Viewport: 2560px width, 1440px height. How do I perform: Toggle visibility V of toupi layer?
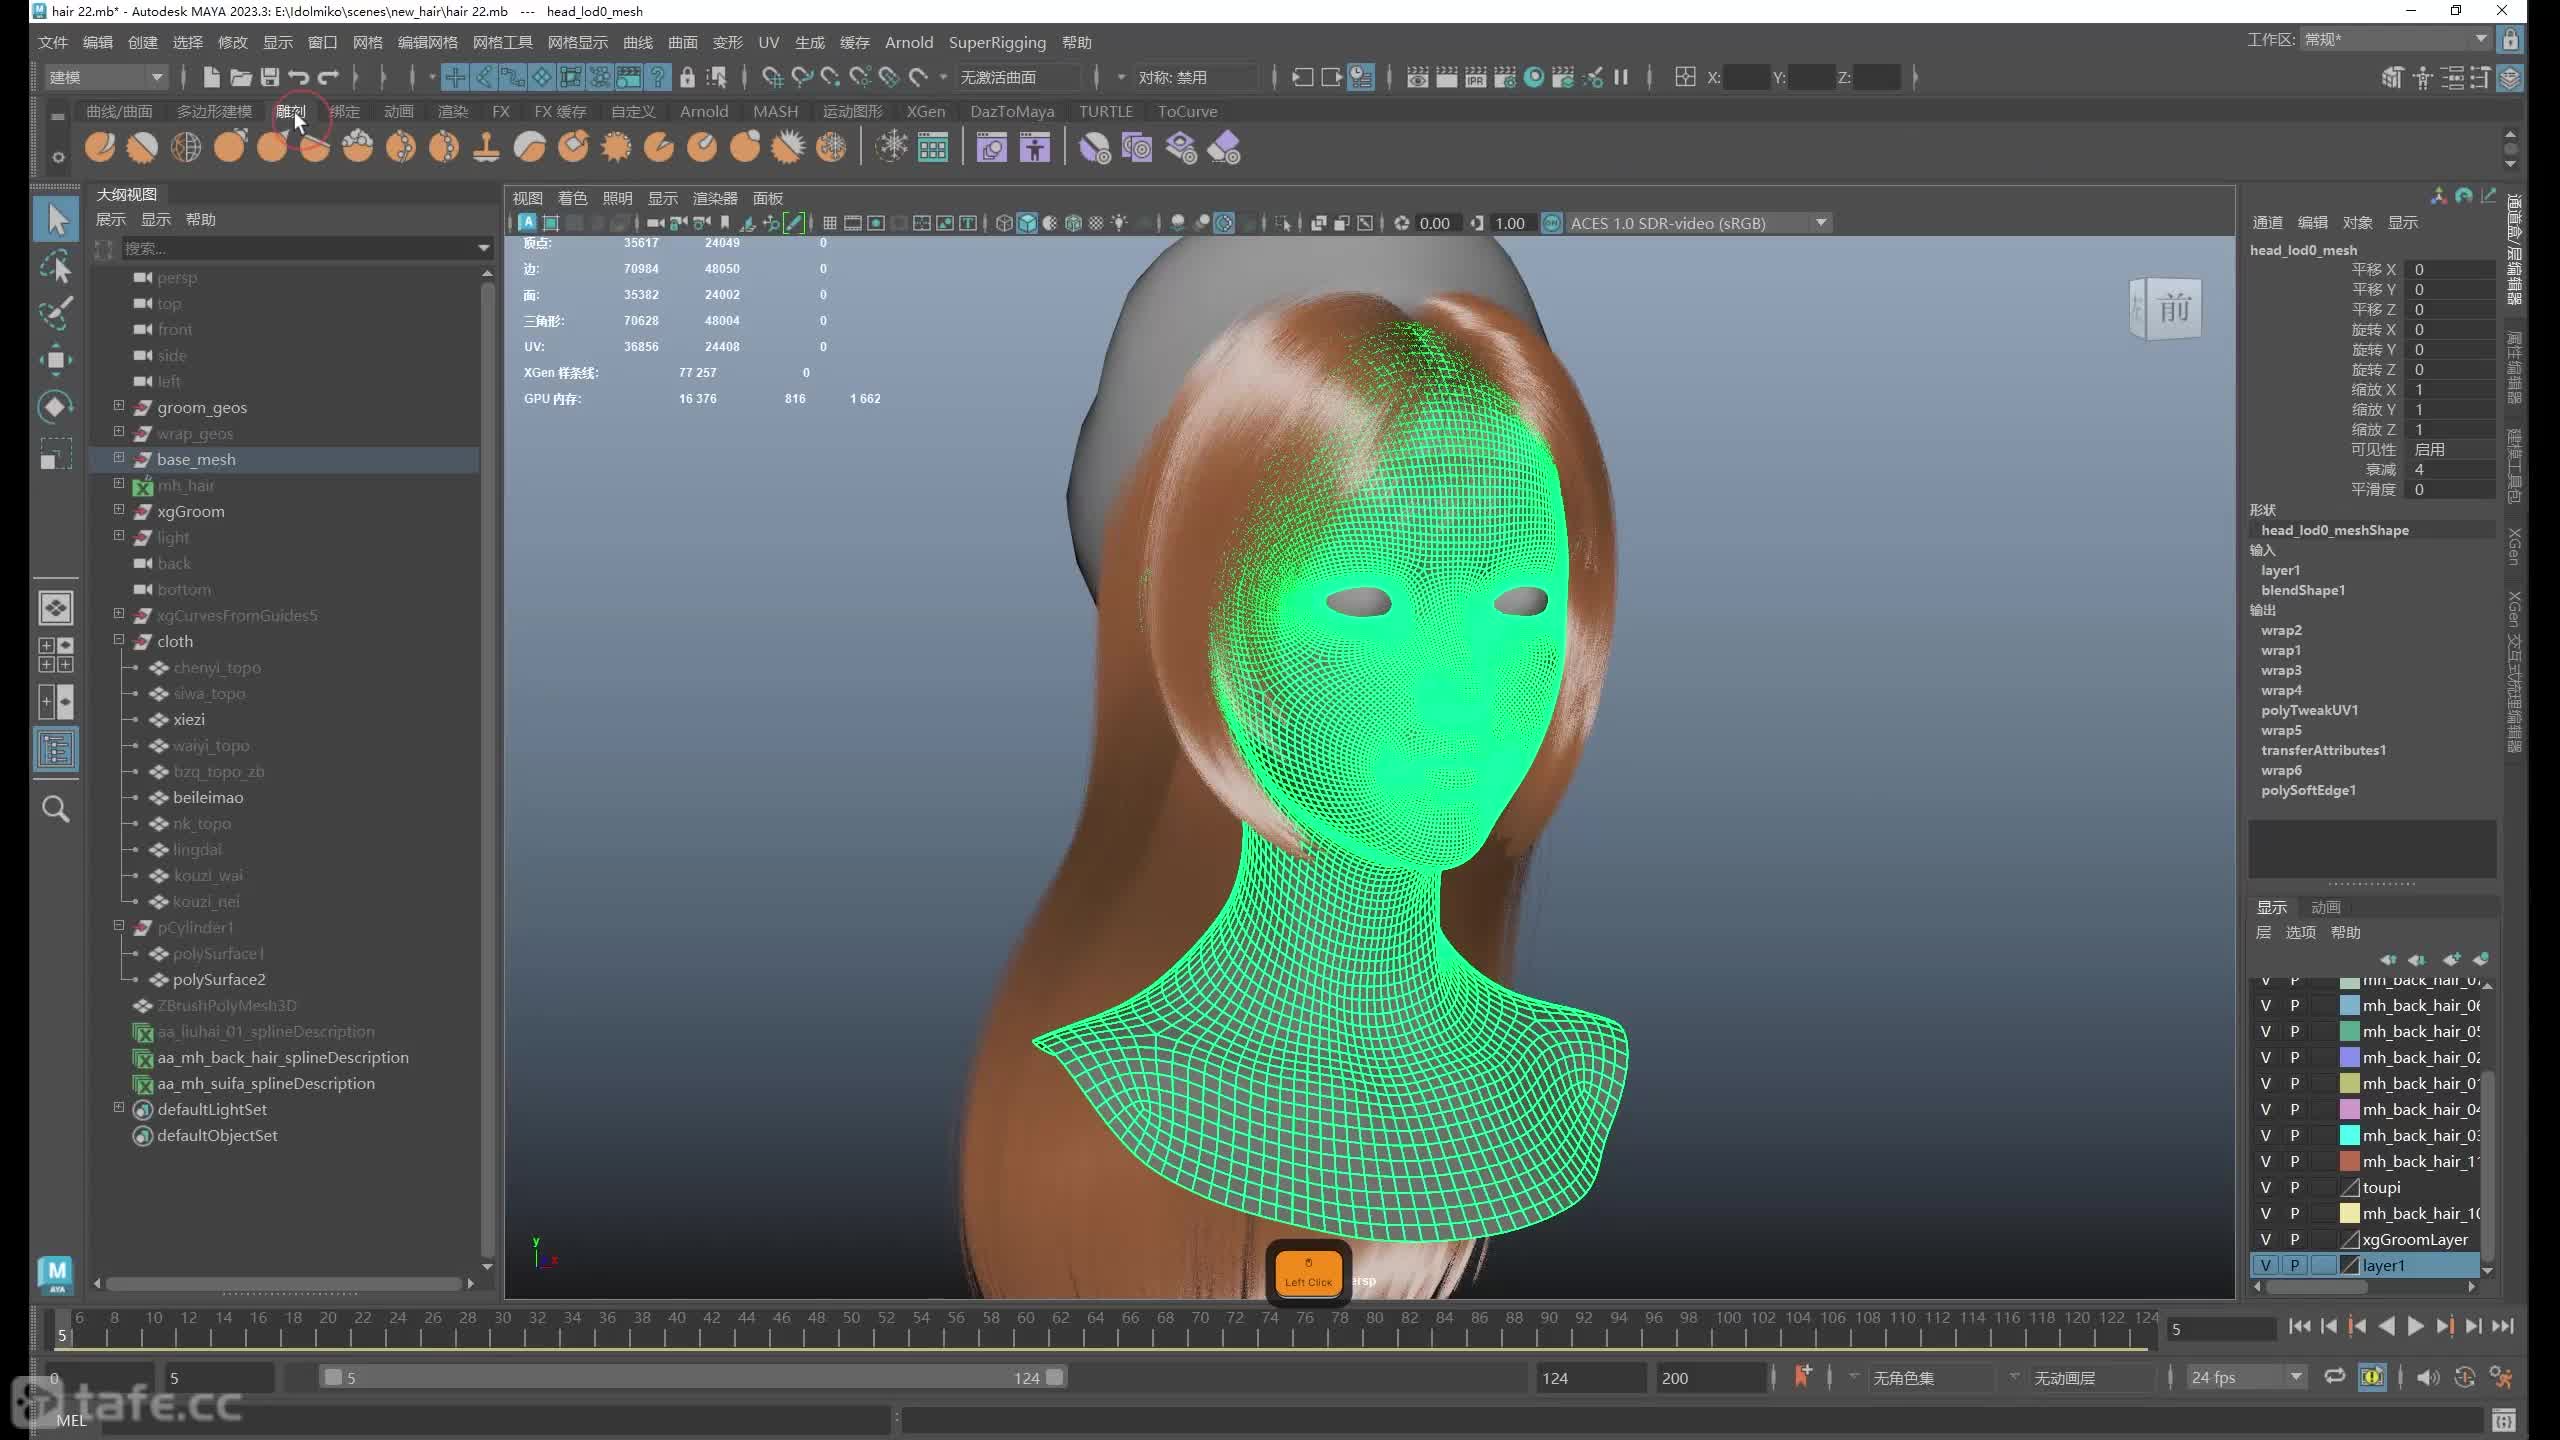tap(2266, 1187)
